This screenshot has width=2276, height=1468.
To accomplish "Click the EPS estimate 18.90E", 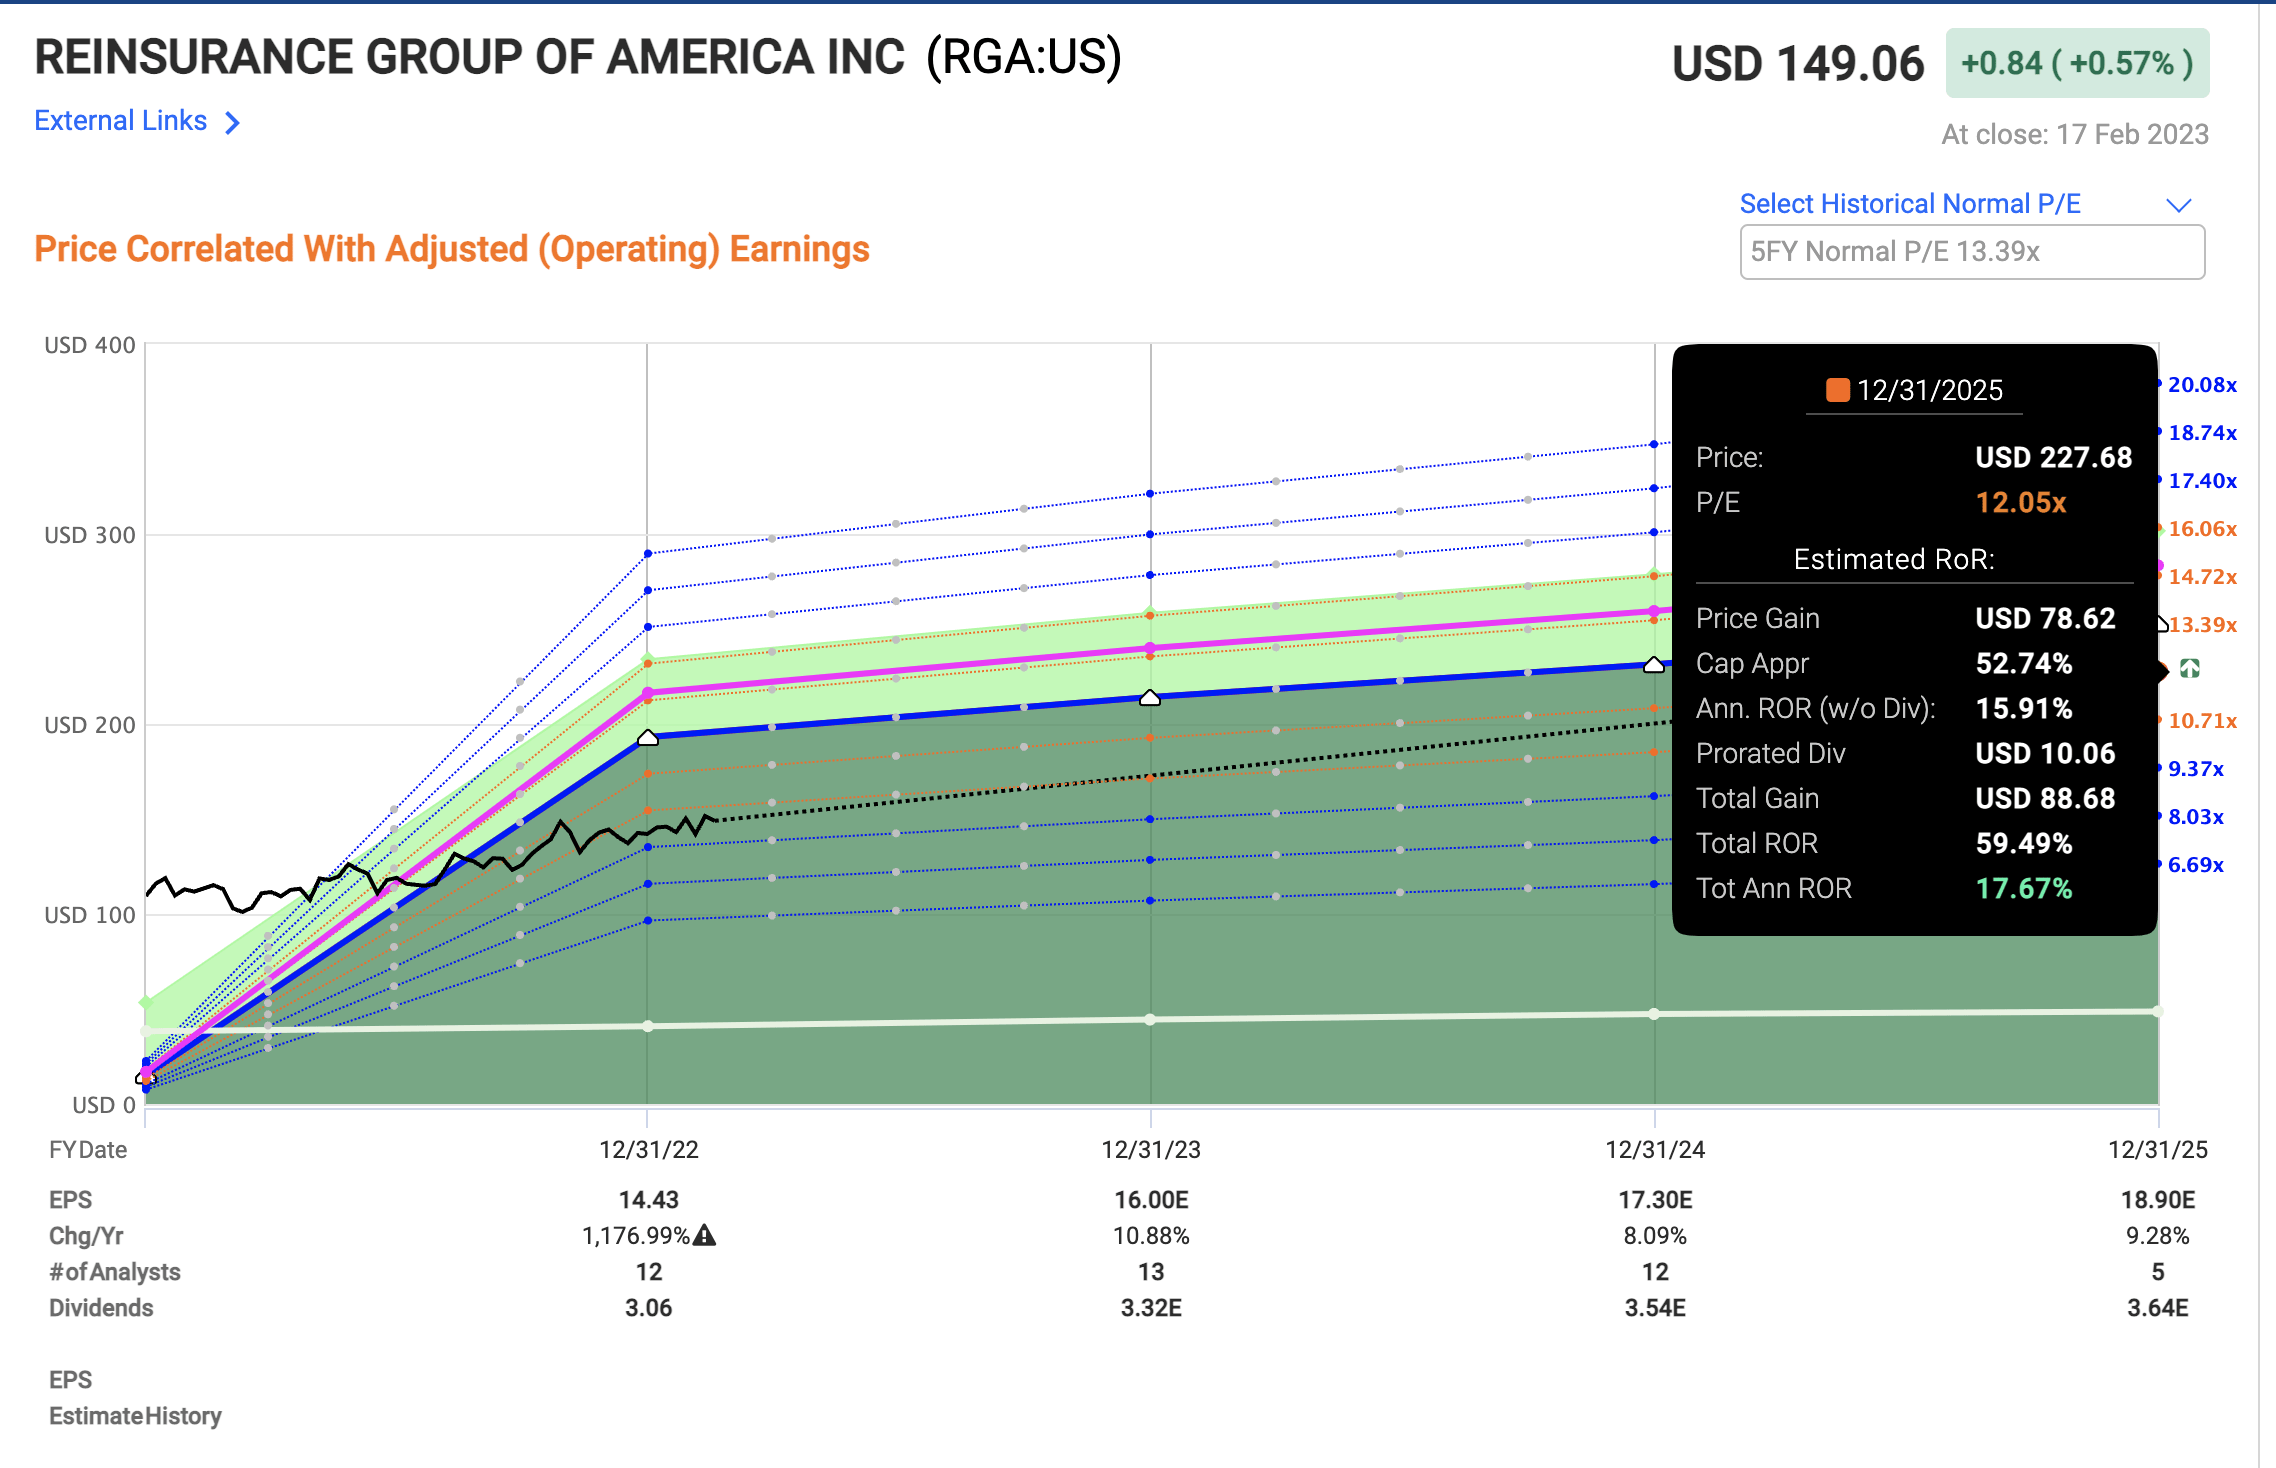I will [2158, 1200].
